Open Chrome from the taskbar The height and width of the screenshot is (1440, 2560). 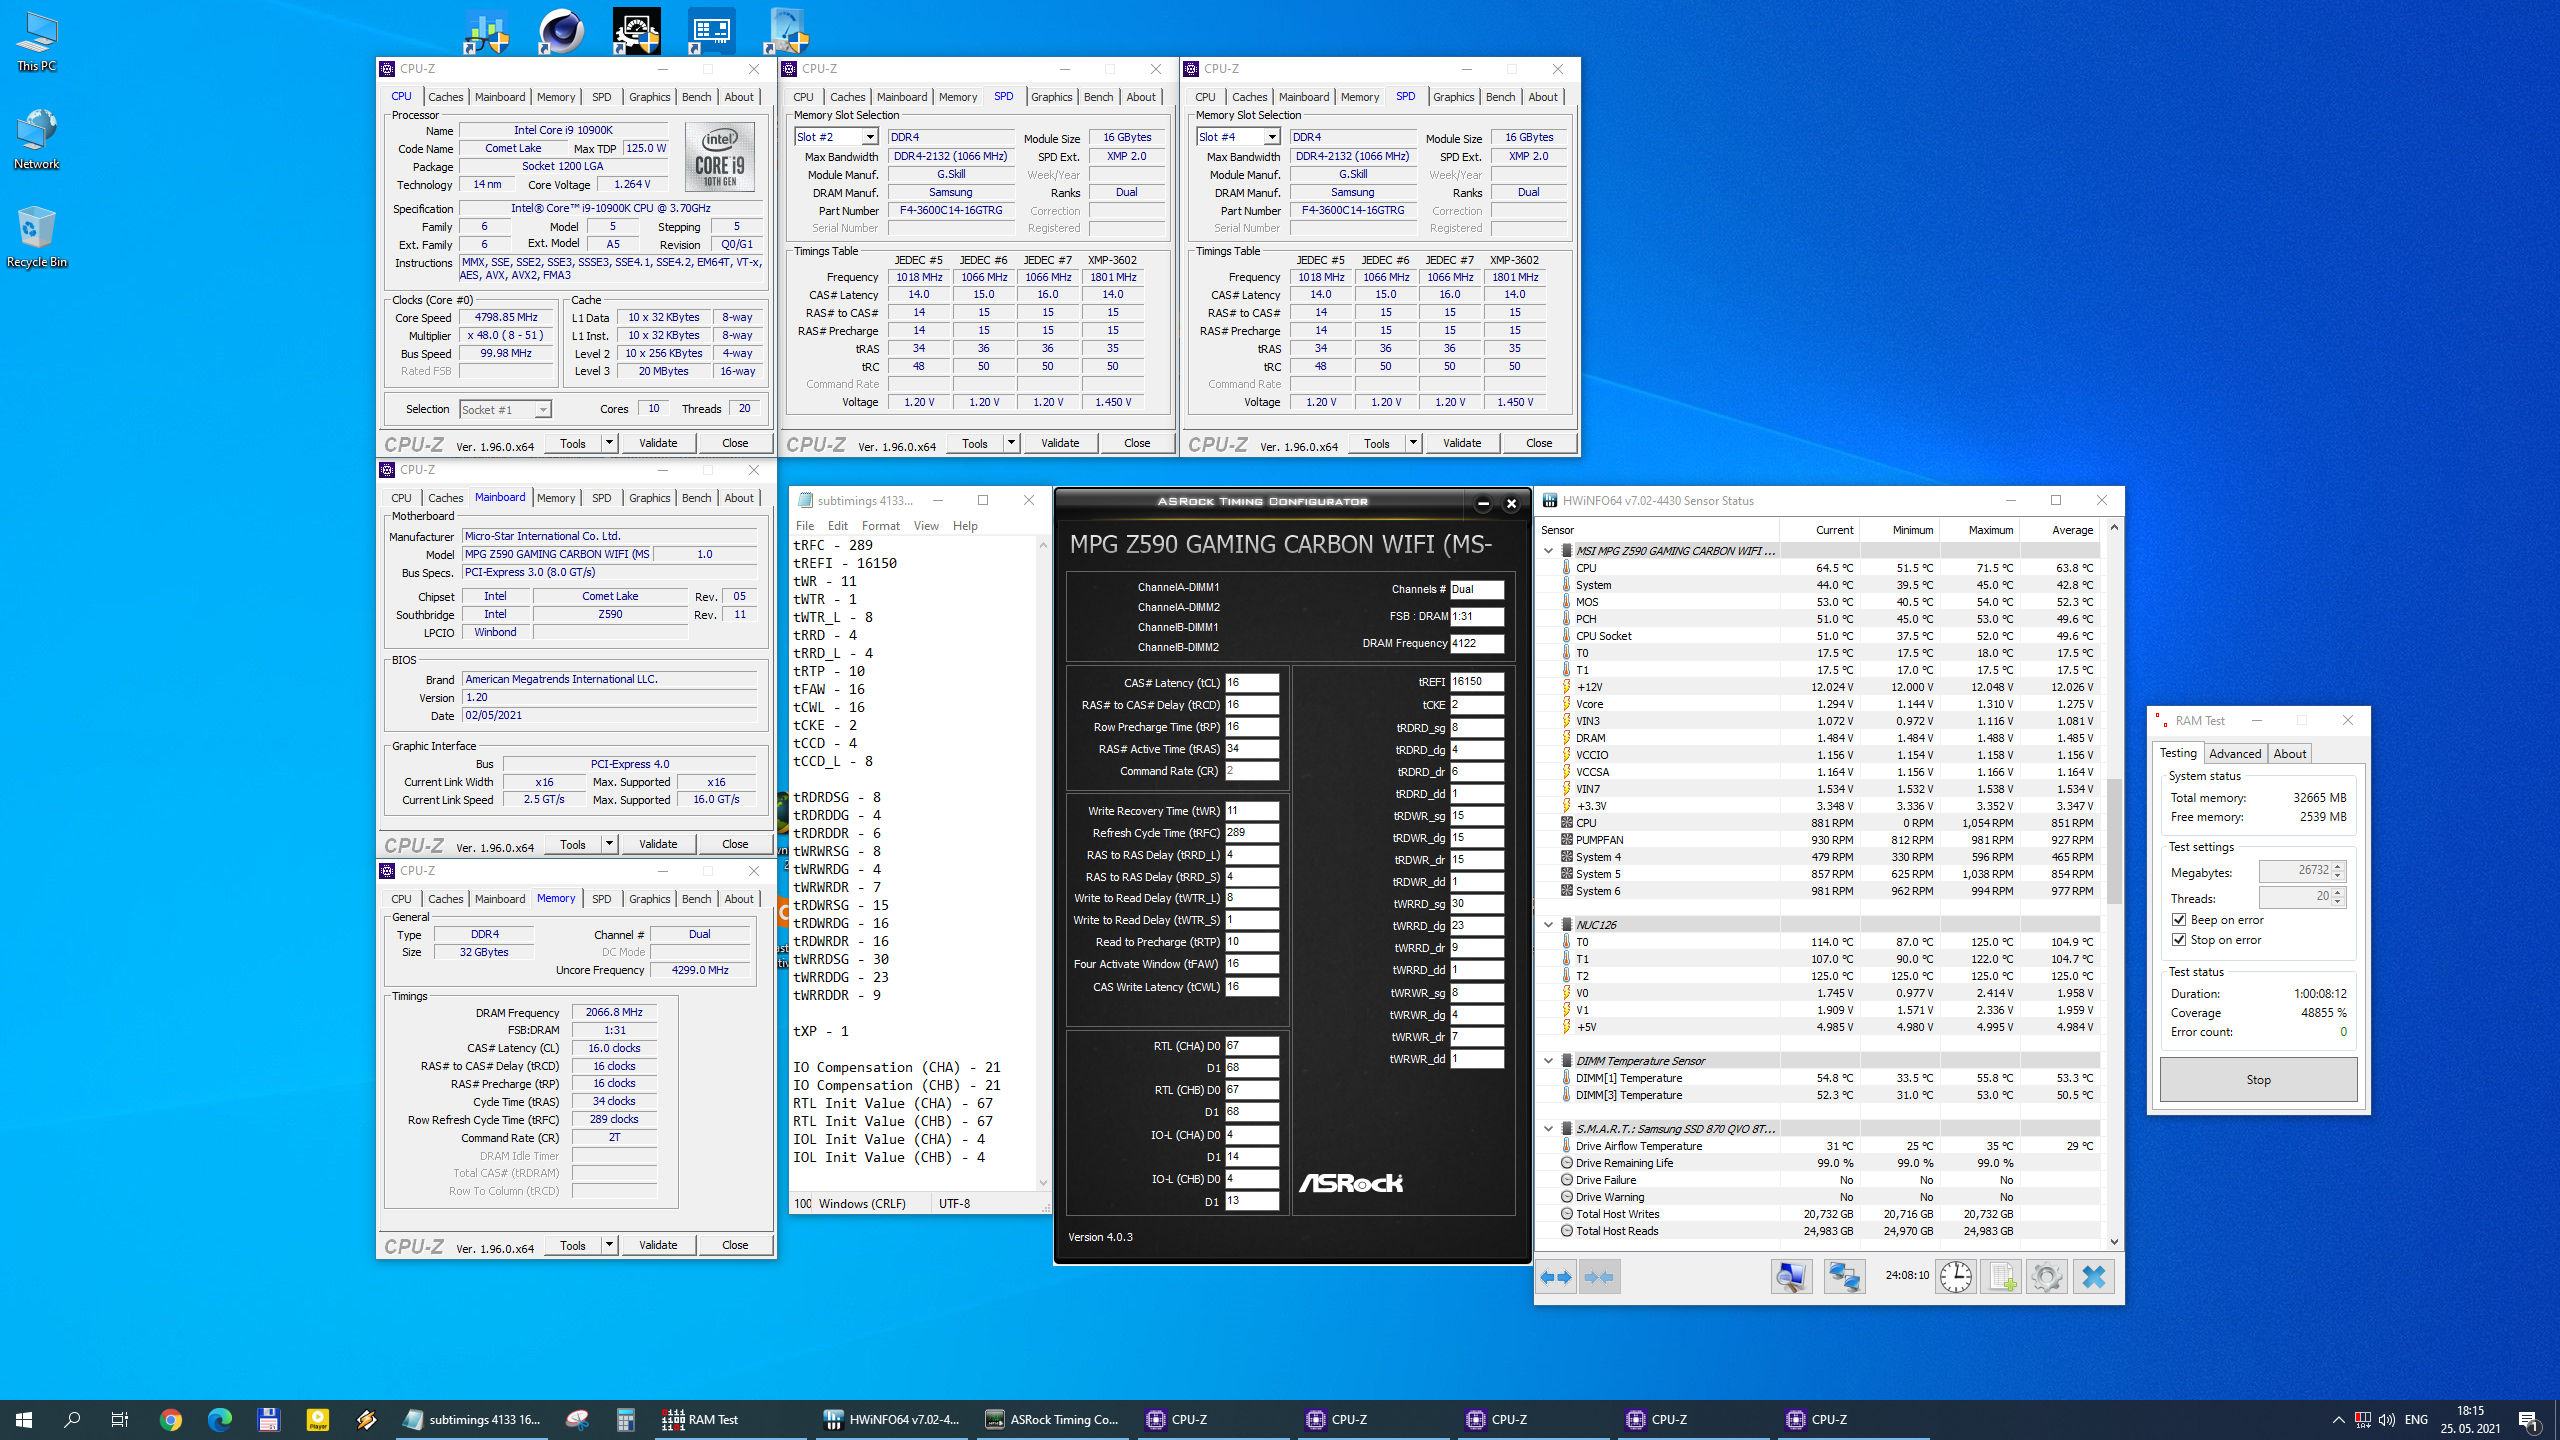click(170, 1419)
